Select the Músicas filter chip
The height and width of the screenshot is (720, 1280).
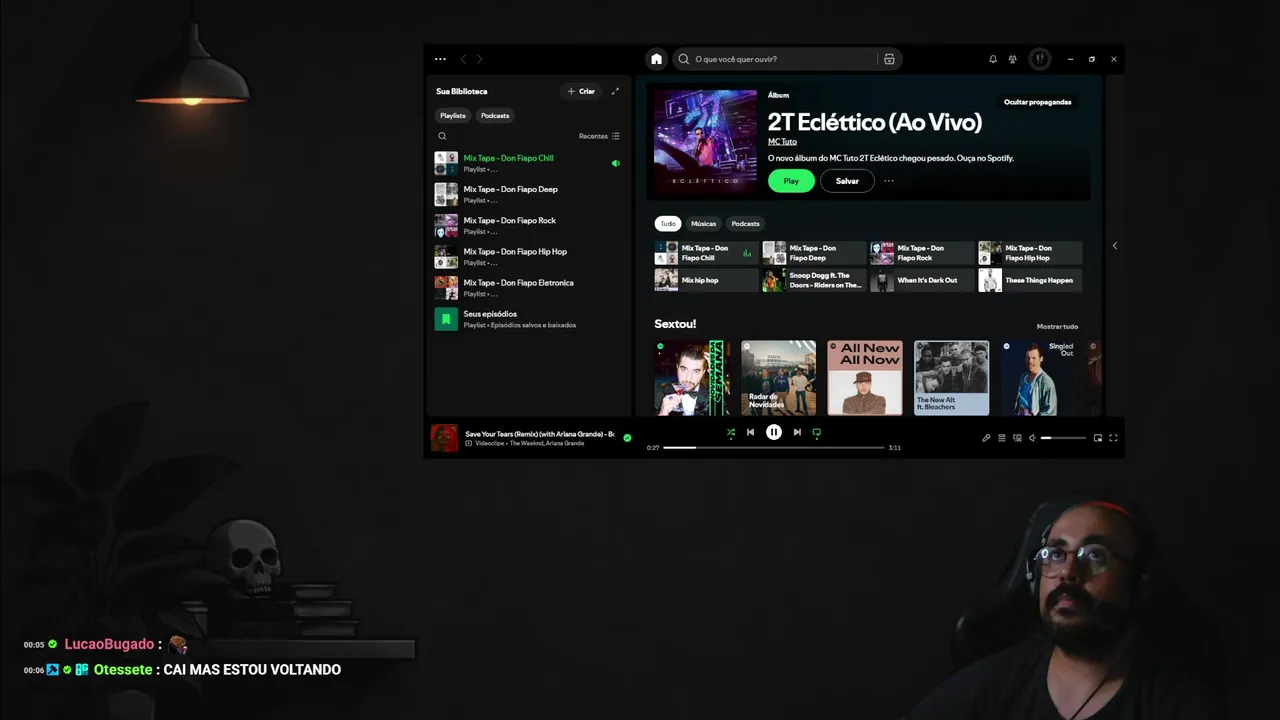(x=704, y=224)
